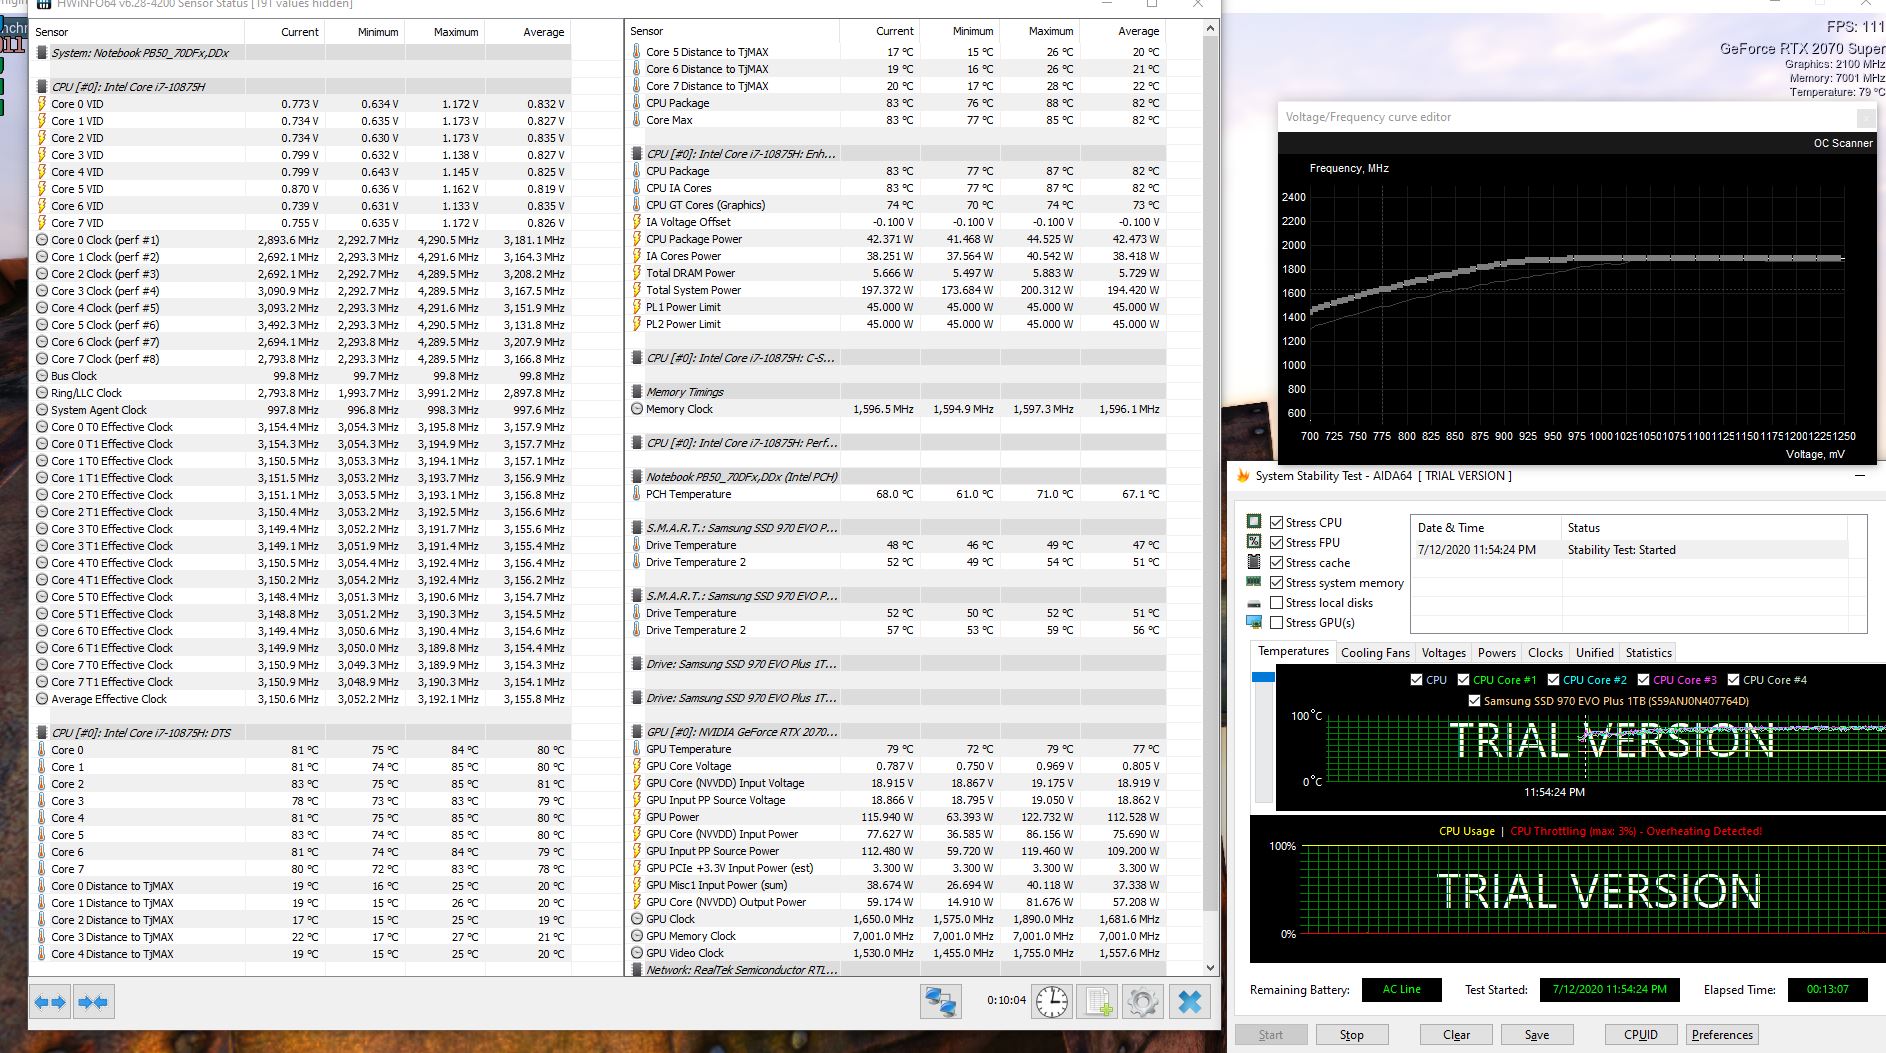The width and height of the screenshot is (1886, 1053).
Task: Uncheck Samsung SSD 970 EVO Plus graph
Action: pos(1474,701)
